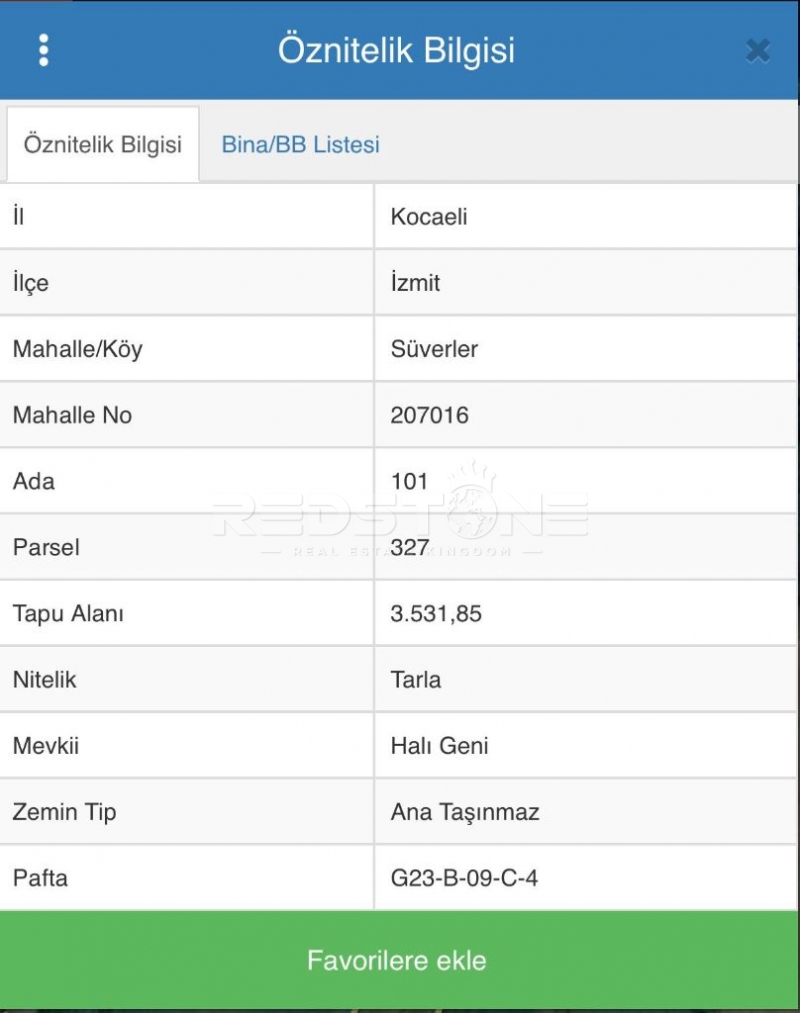This screenshot has height=1013, width=800.
Task: Close the Öznitelik Bilgisi dialog
Action: (x=758, y=50)
